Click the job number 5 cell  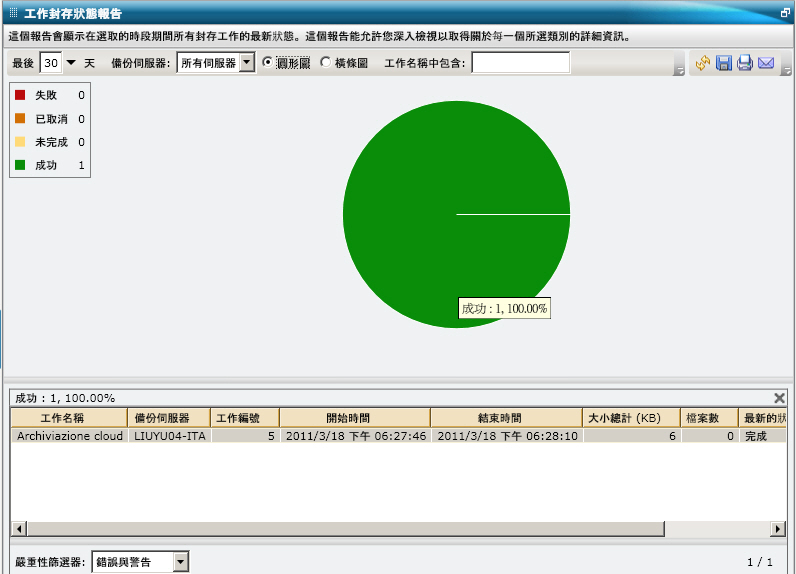tap(245, 436)
